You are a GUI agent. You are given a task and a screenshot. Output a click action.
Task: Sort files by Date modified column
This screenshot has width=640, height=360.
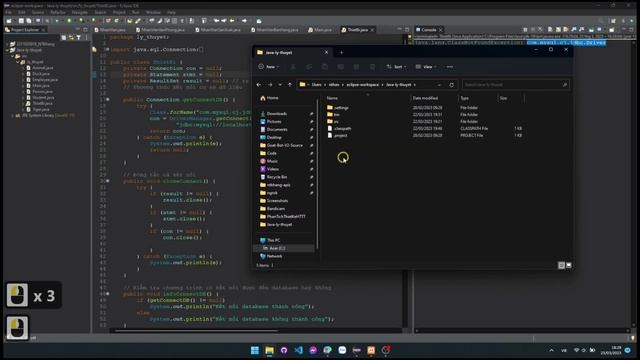(425, 98)
